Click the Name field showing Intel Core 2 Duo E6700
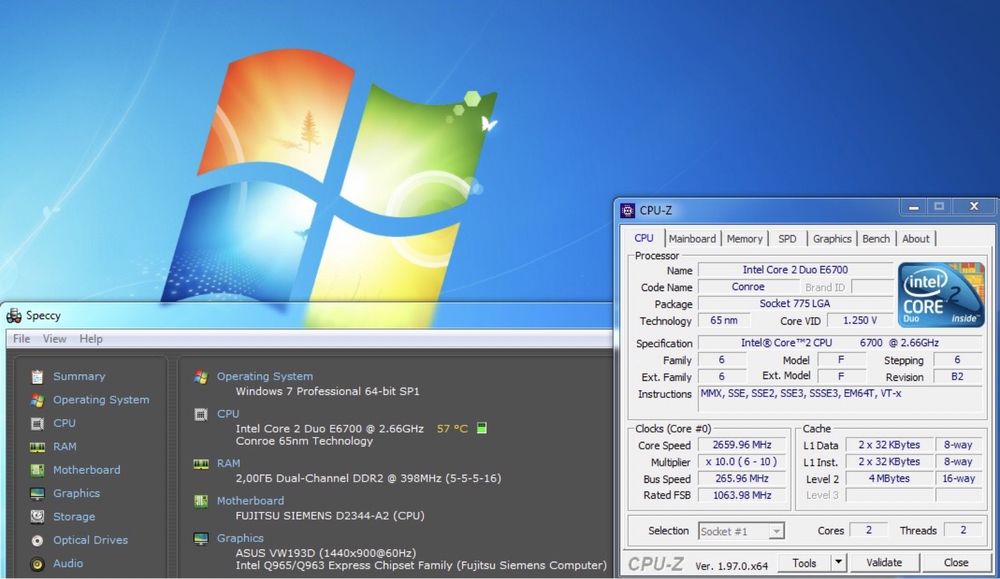The image size is (1000, 579). pos(795,270)
